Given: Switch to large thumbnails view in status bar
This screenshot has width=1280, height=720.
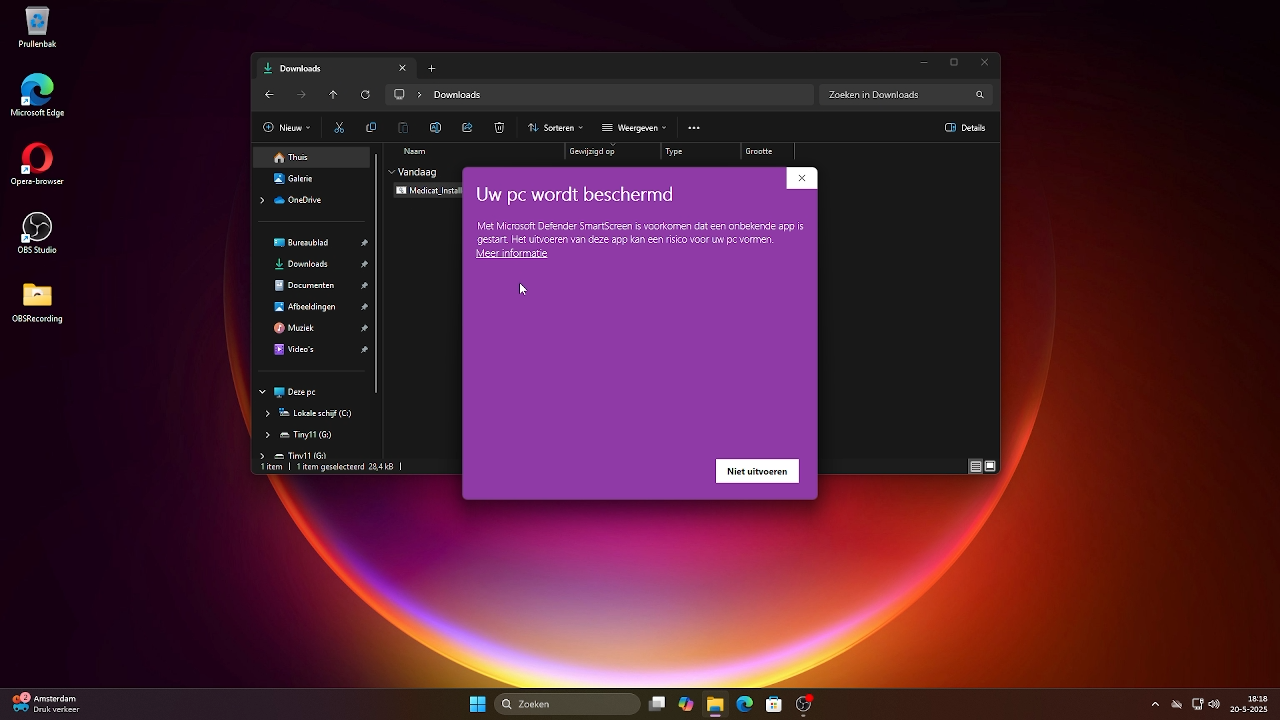Looking at the screenshot, I should (990, 466).
